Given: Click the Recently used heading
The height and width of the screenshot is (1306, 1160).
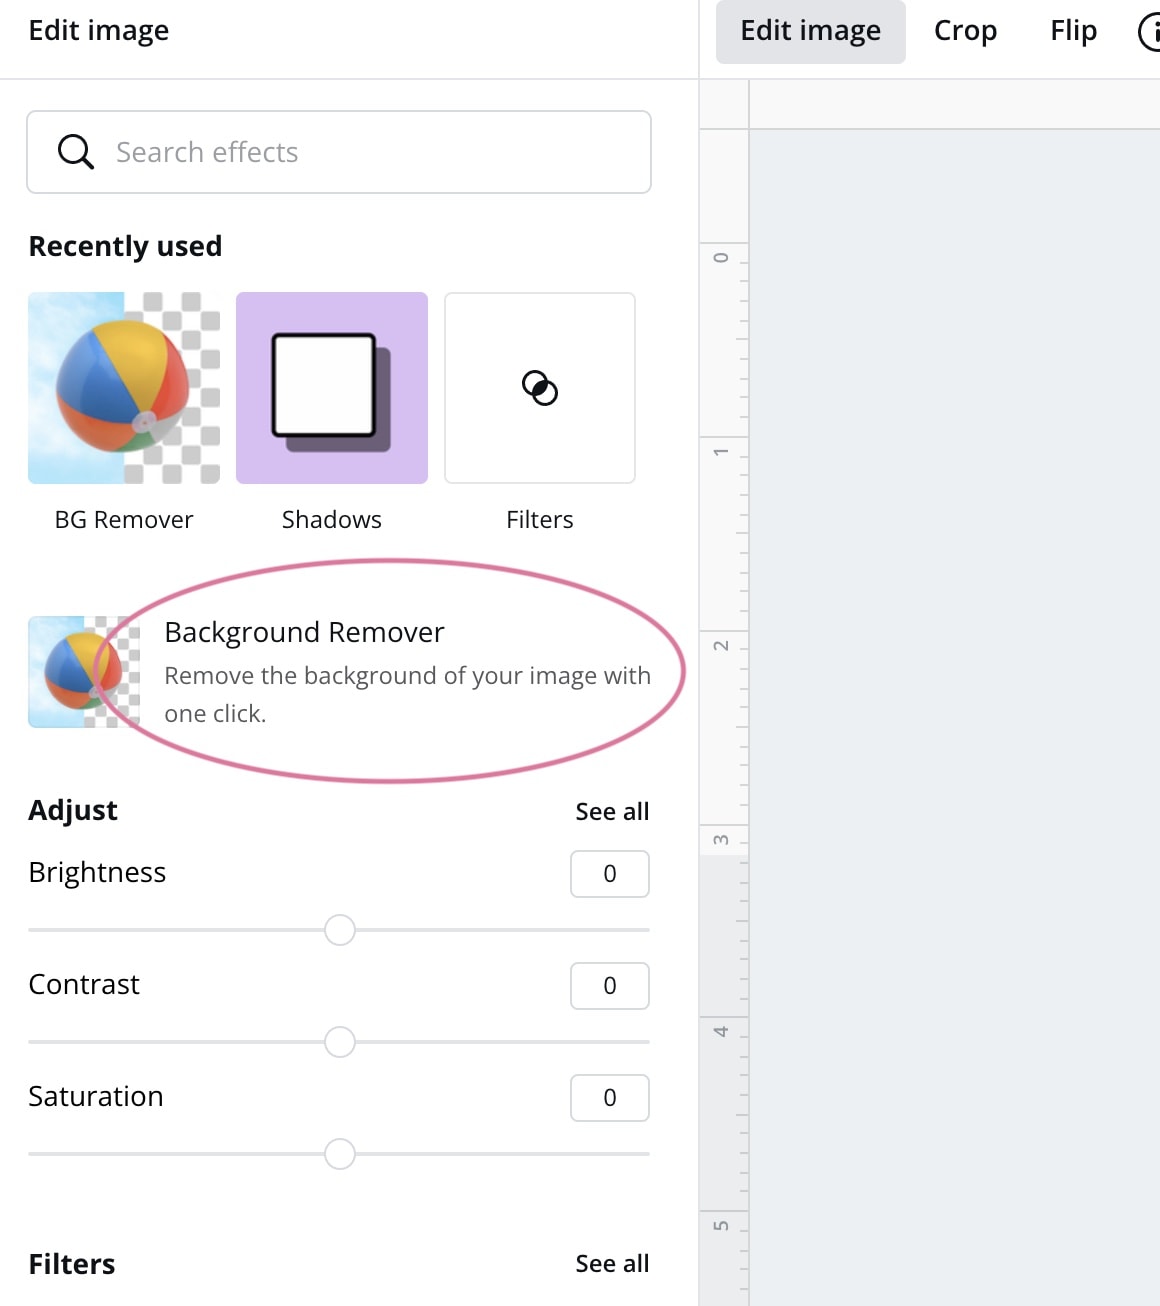Looking at the screenshot, I should click(x=125, y=246).
